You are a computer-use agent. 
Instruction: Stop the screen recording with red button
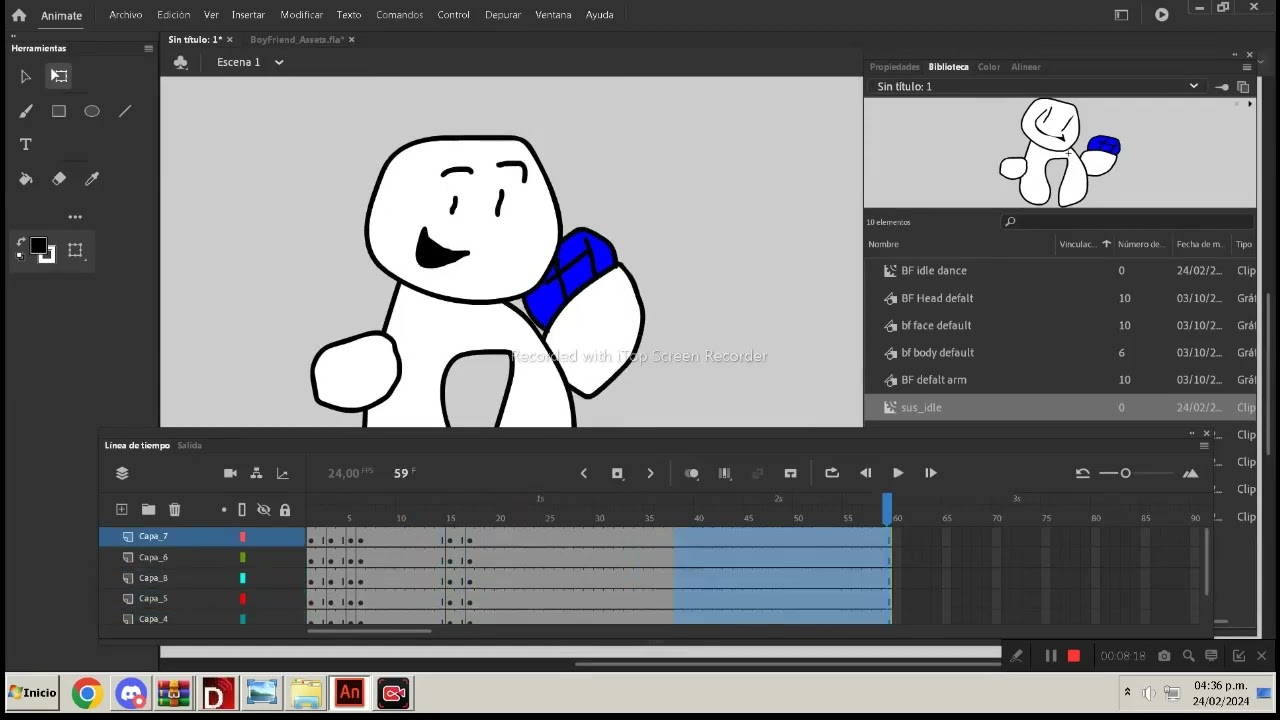tap(1074, 656)
